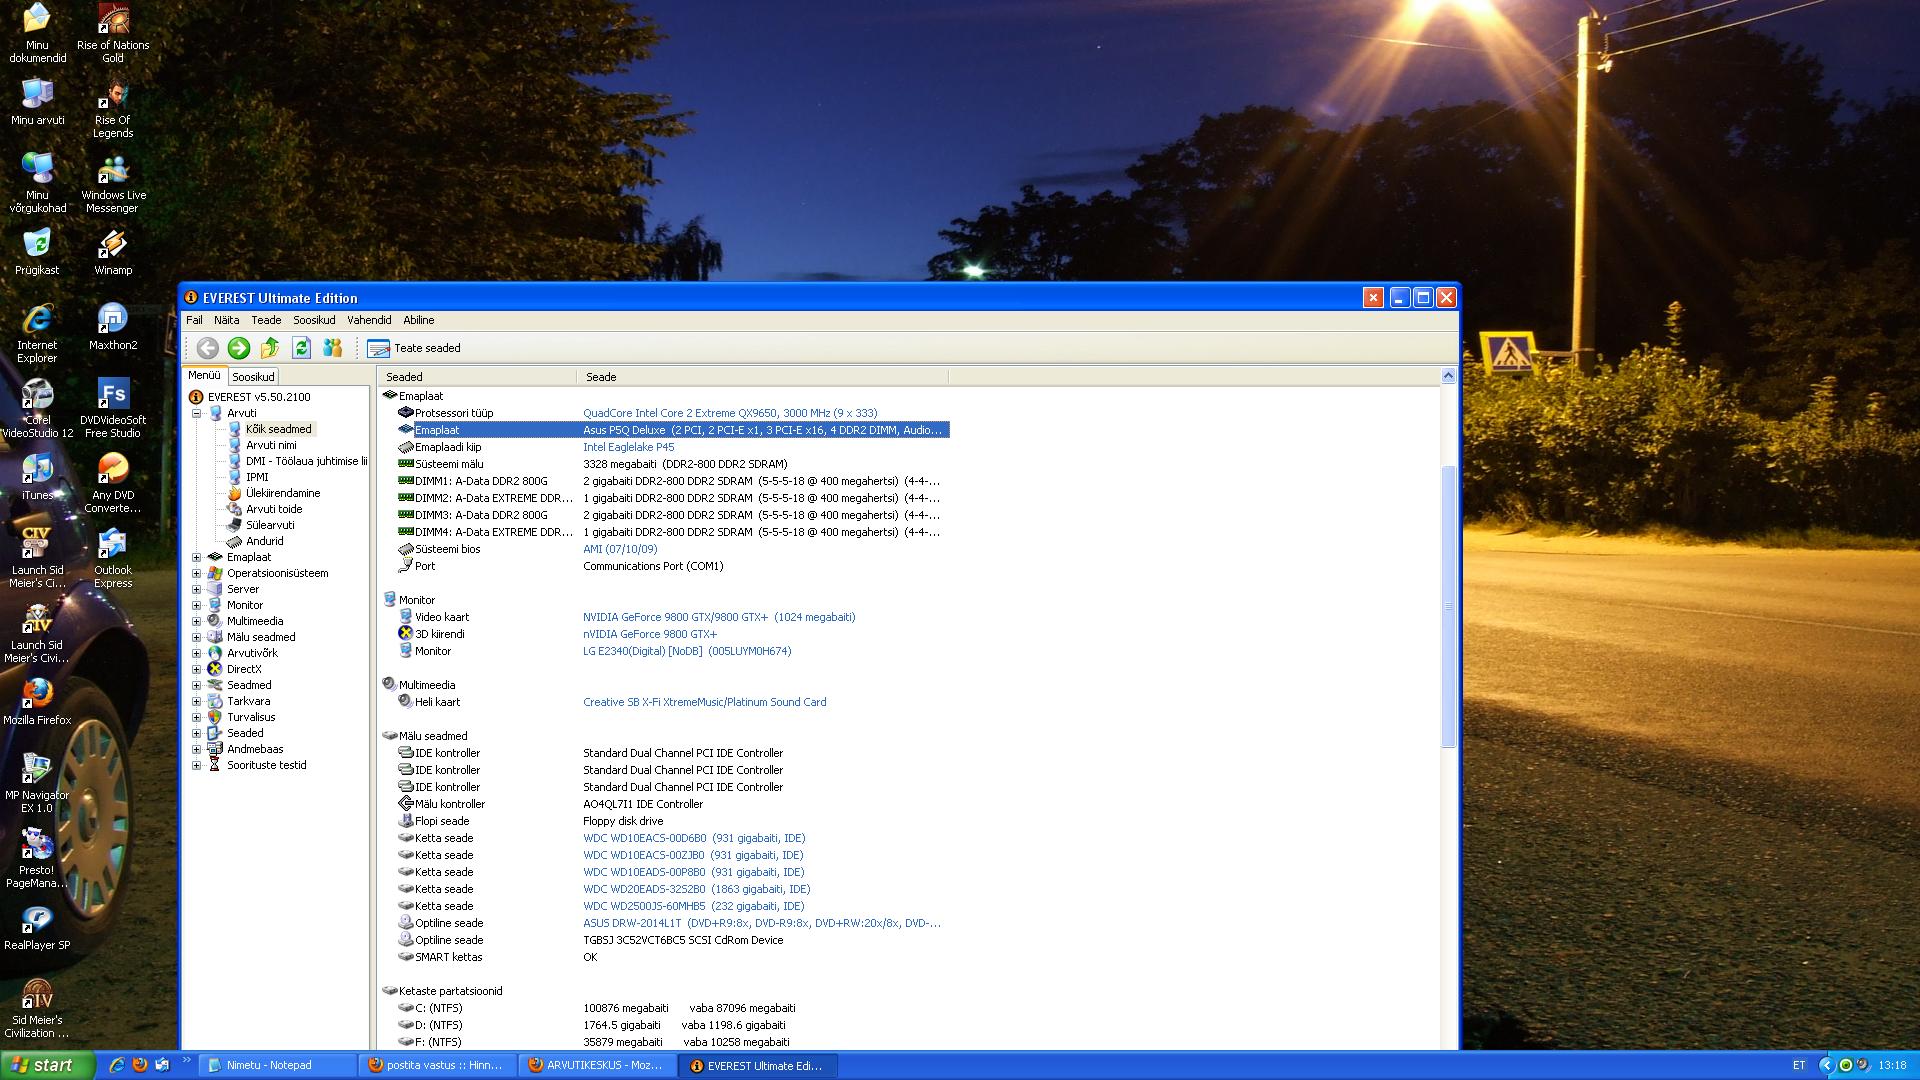This screenshot has width=1920, height=1080.
Task: Open the Rise Of Legends desktop icon
Action: [x=113, y=108]
